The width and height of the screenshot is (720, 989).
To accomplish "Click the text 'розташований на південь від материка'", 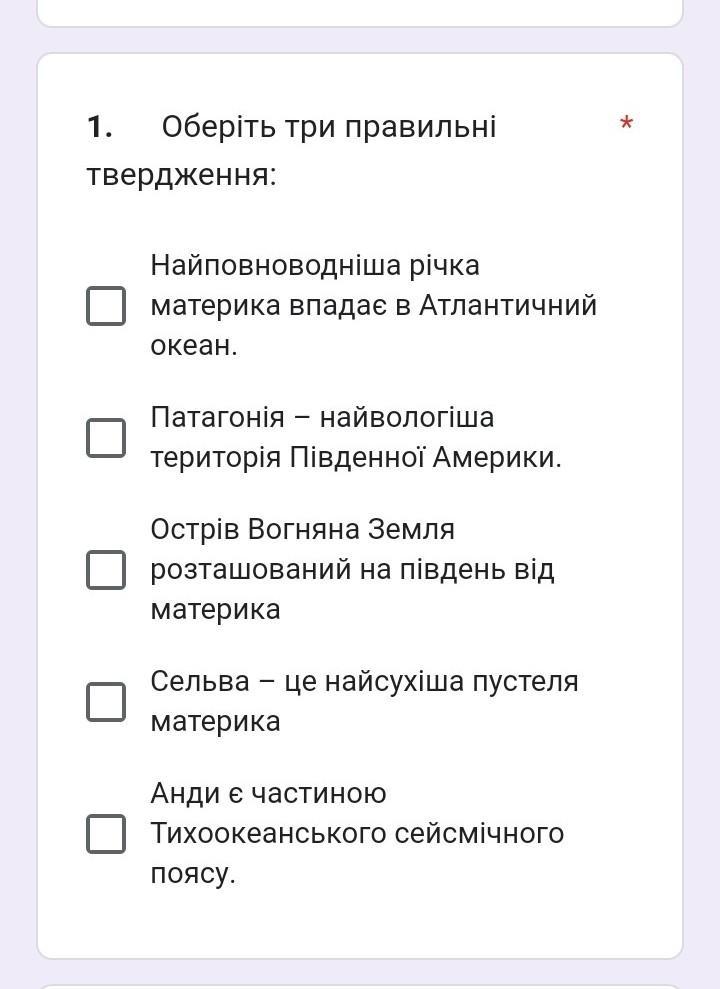I will click(352, 590).
